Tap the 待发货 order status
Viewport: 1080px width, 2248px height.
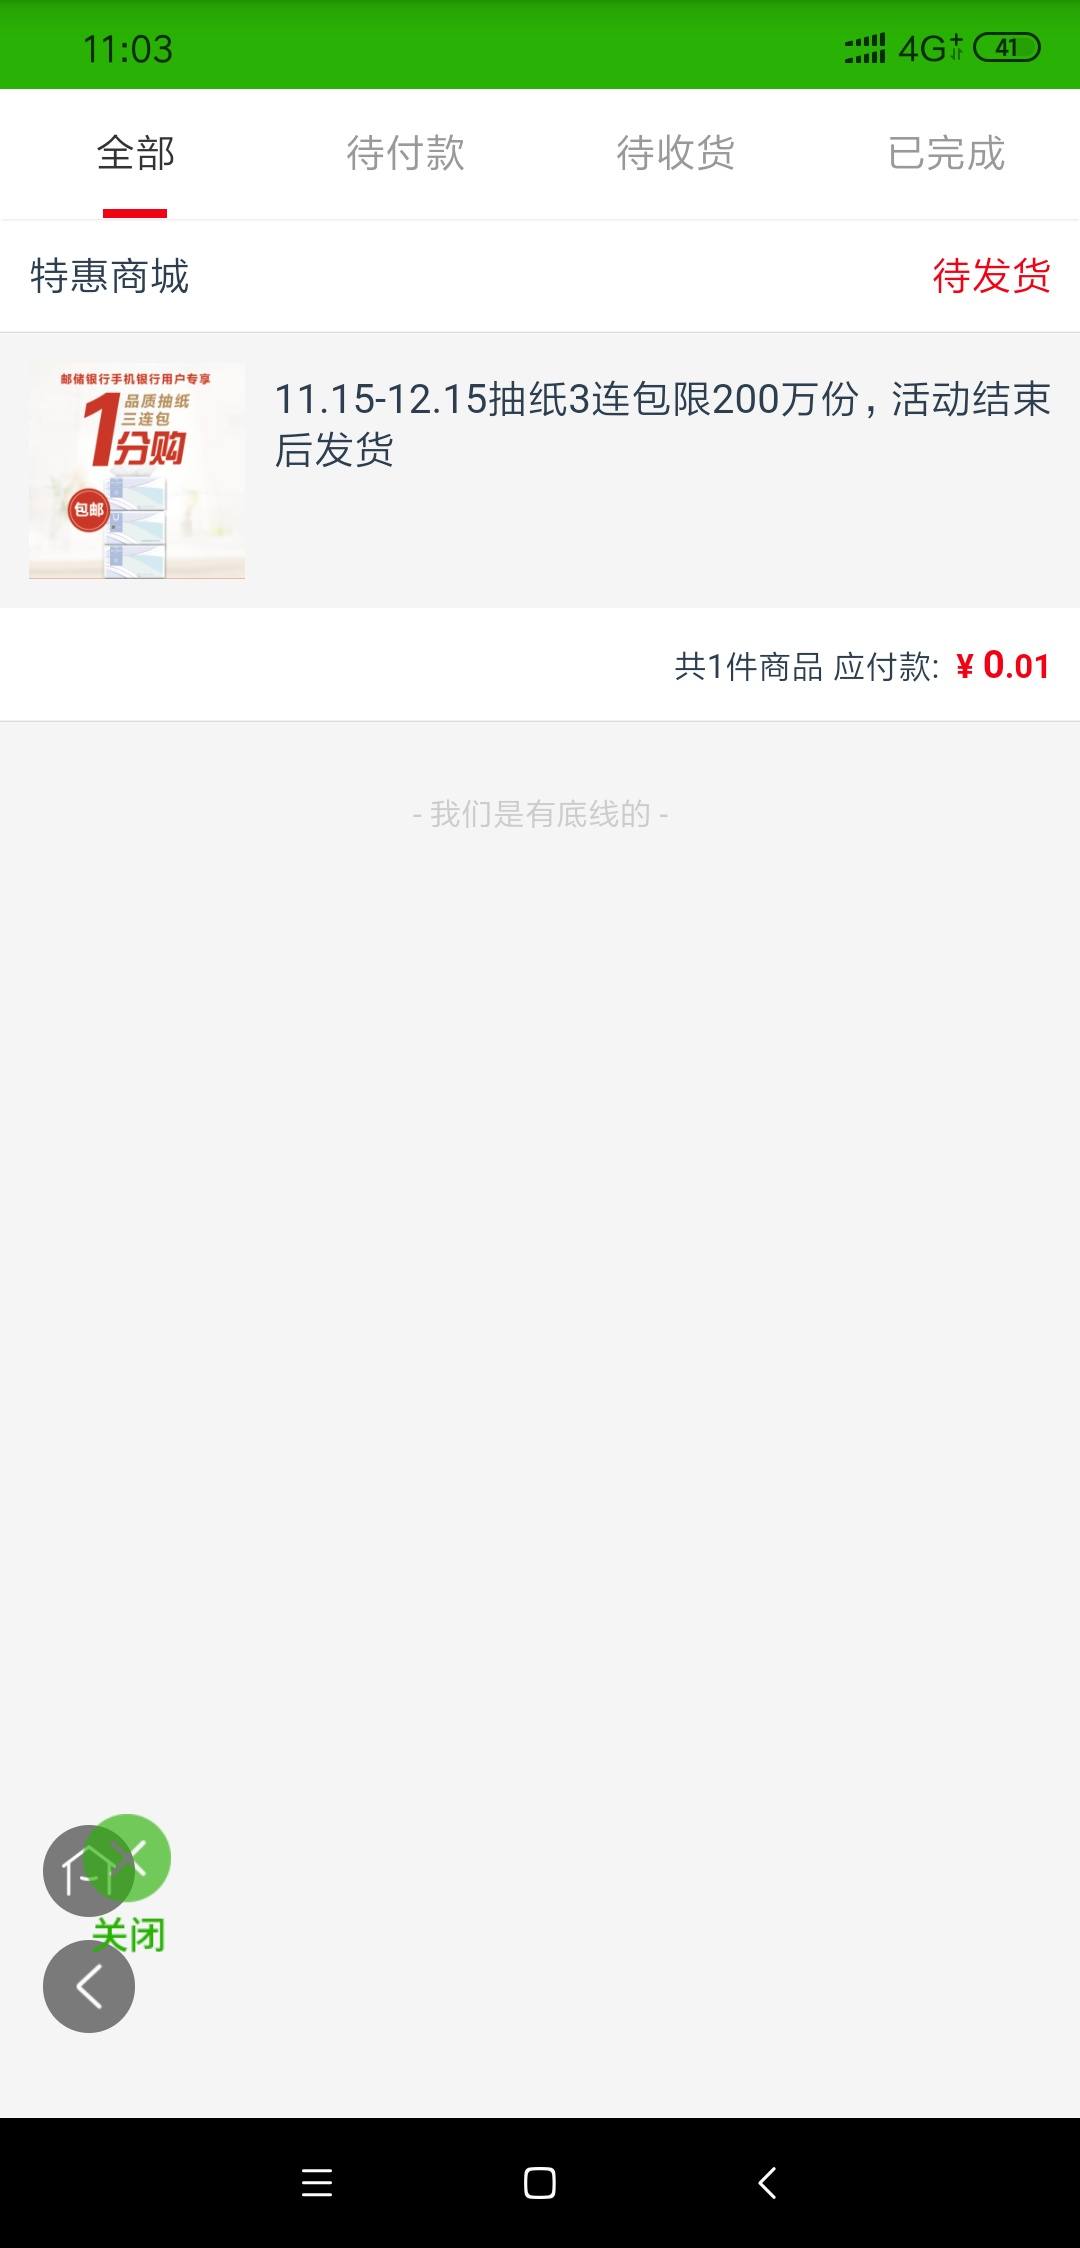[991, 276]
